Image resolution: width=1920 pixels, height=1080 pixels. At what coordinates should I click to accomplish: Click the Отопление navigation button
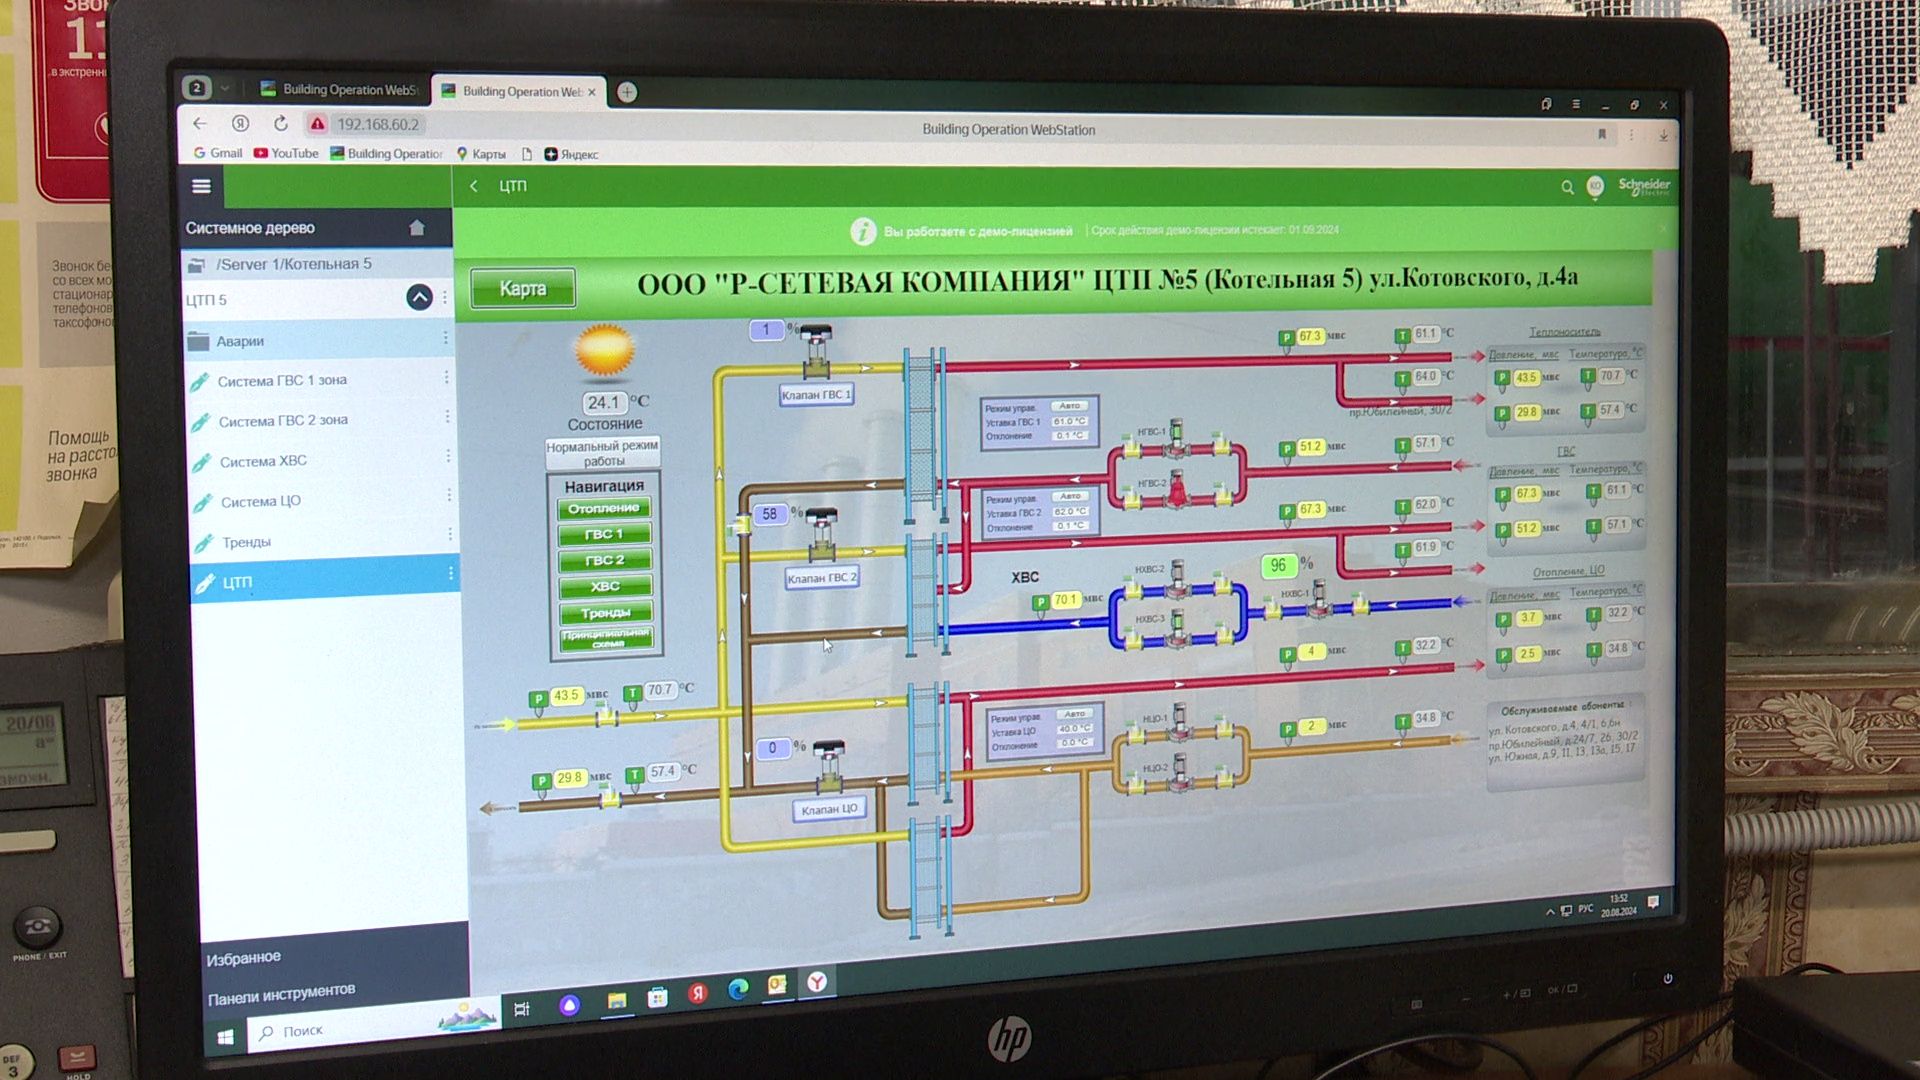(x=604, y=508)
